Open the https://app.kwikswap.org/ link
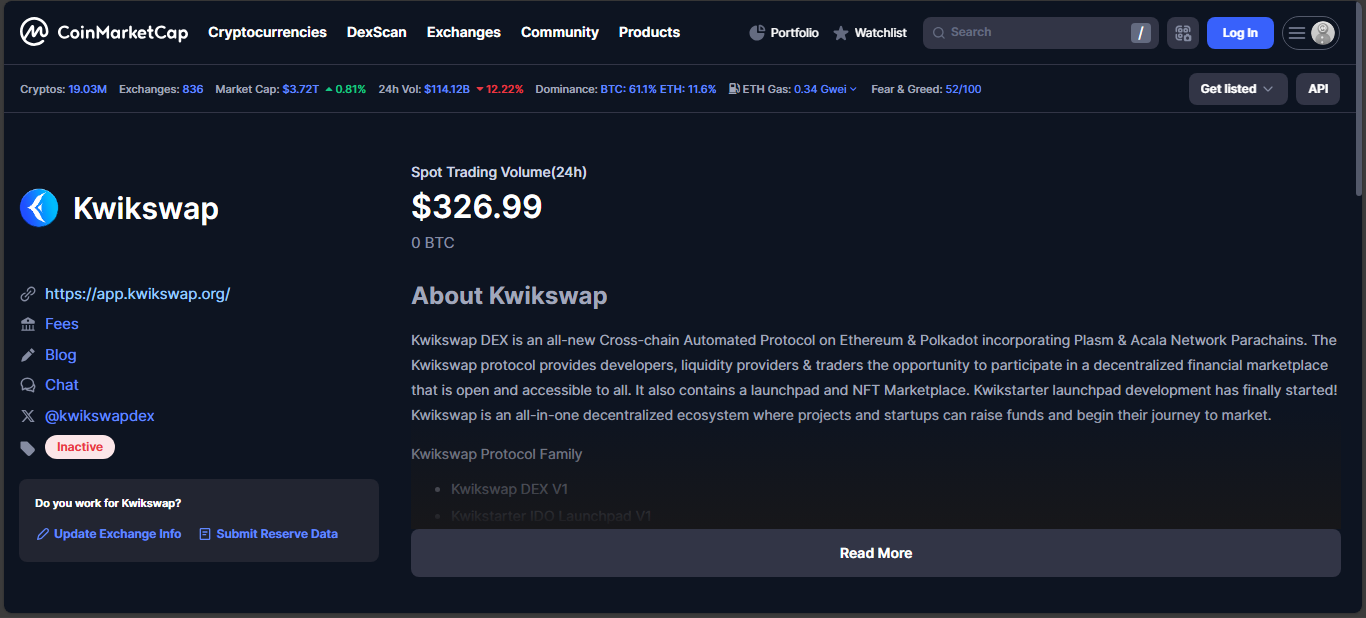The image size is (1366, 618). click(x=138, y=294)
